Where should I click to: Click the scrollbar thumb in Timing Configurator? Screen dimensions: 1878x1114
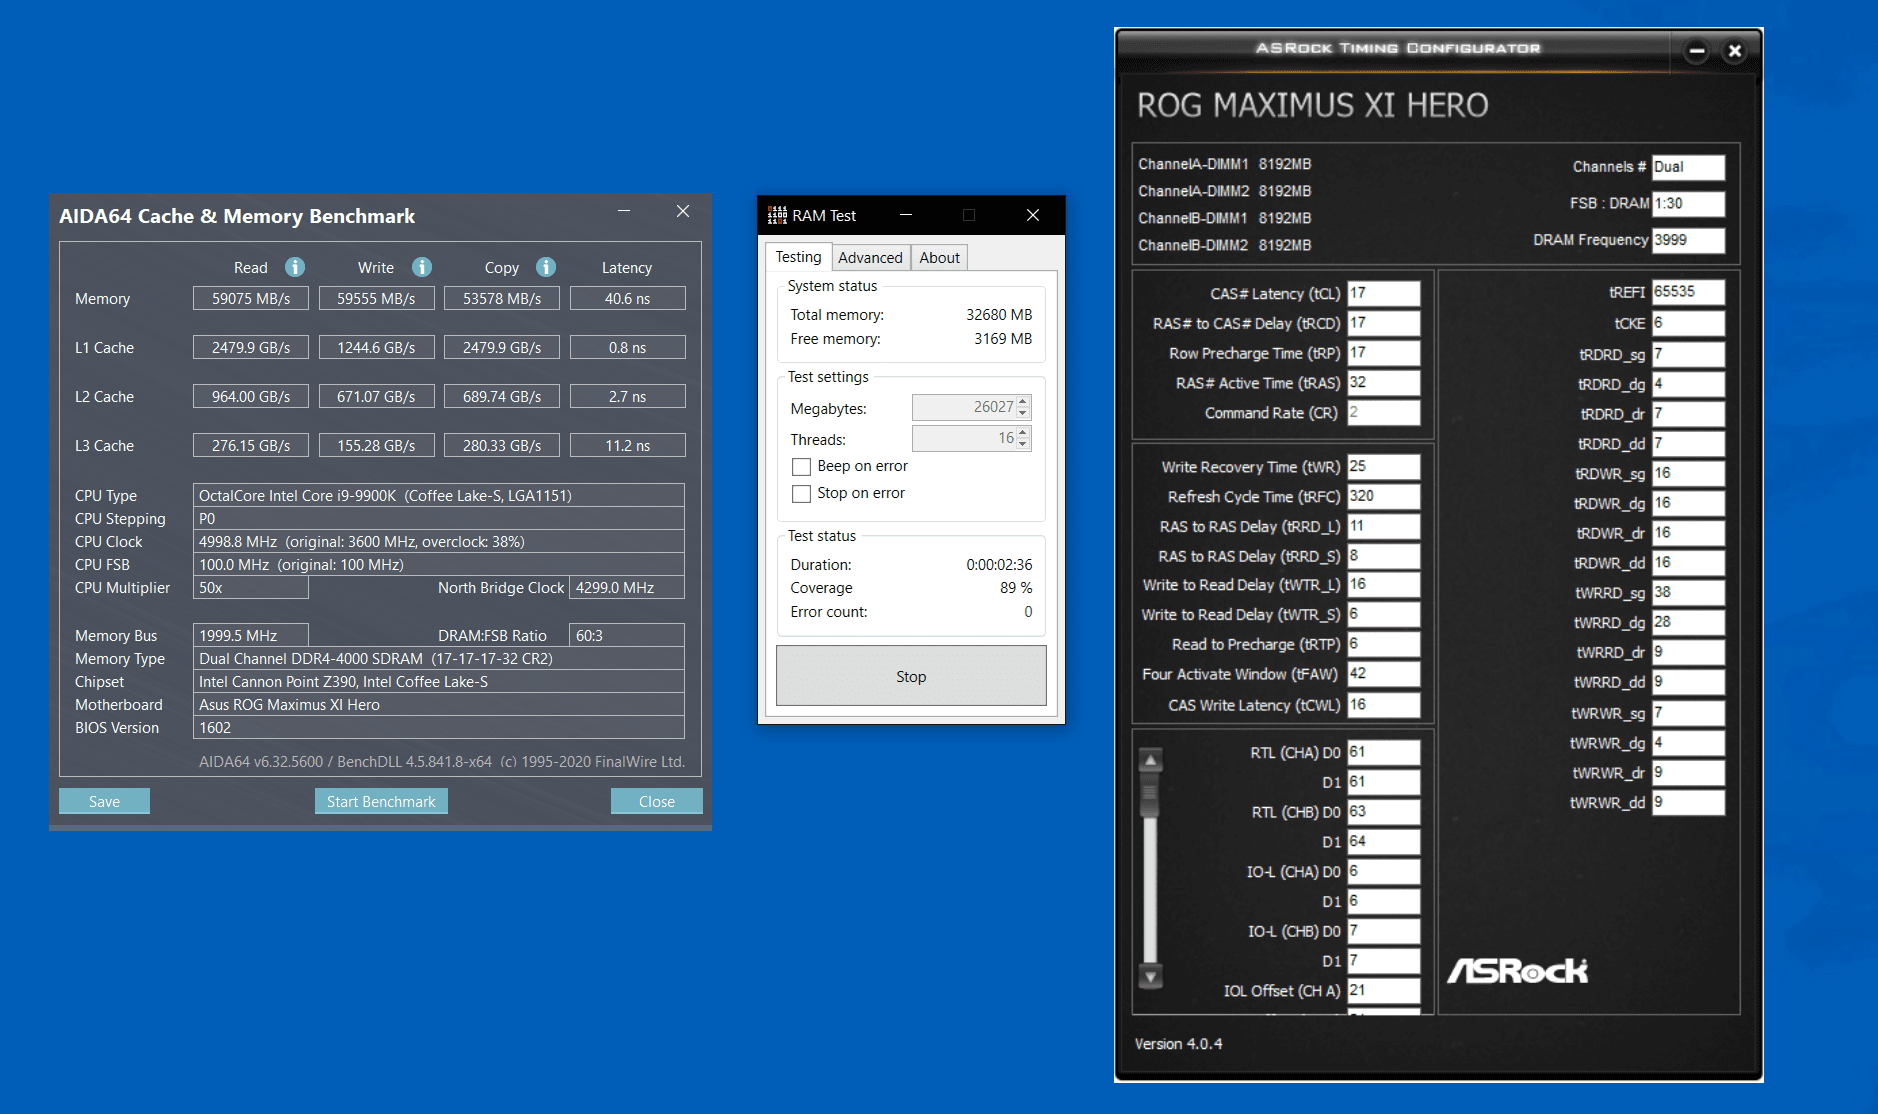click(1150, 795)
